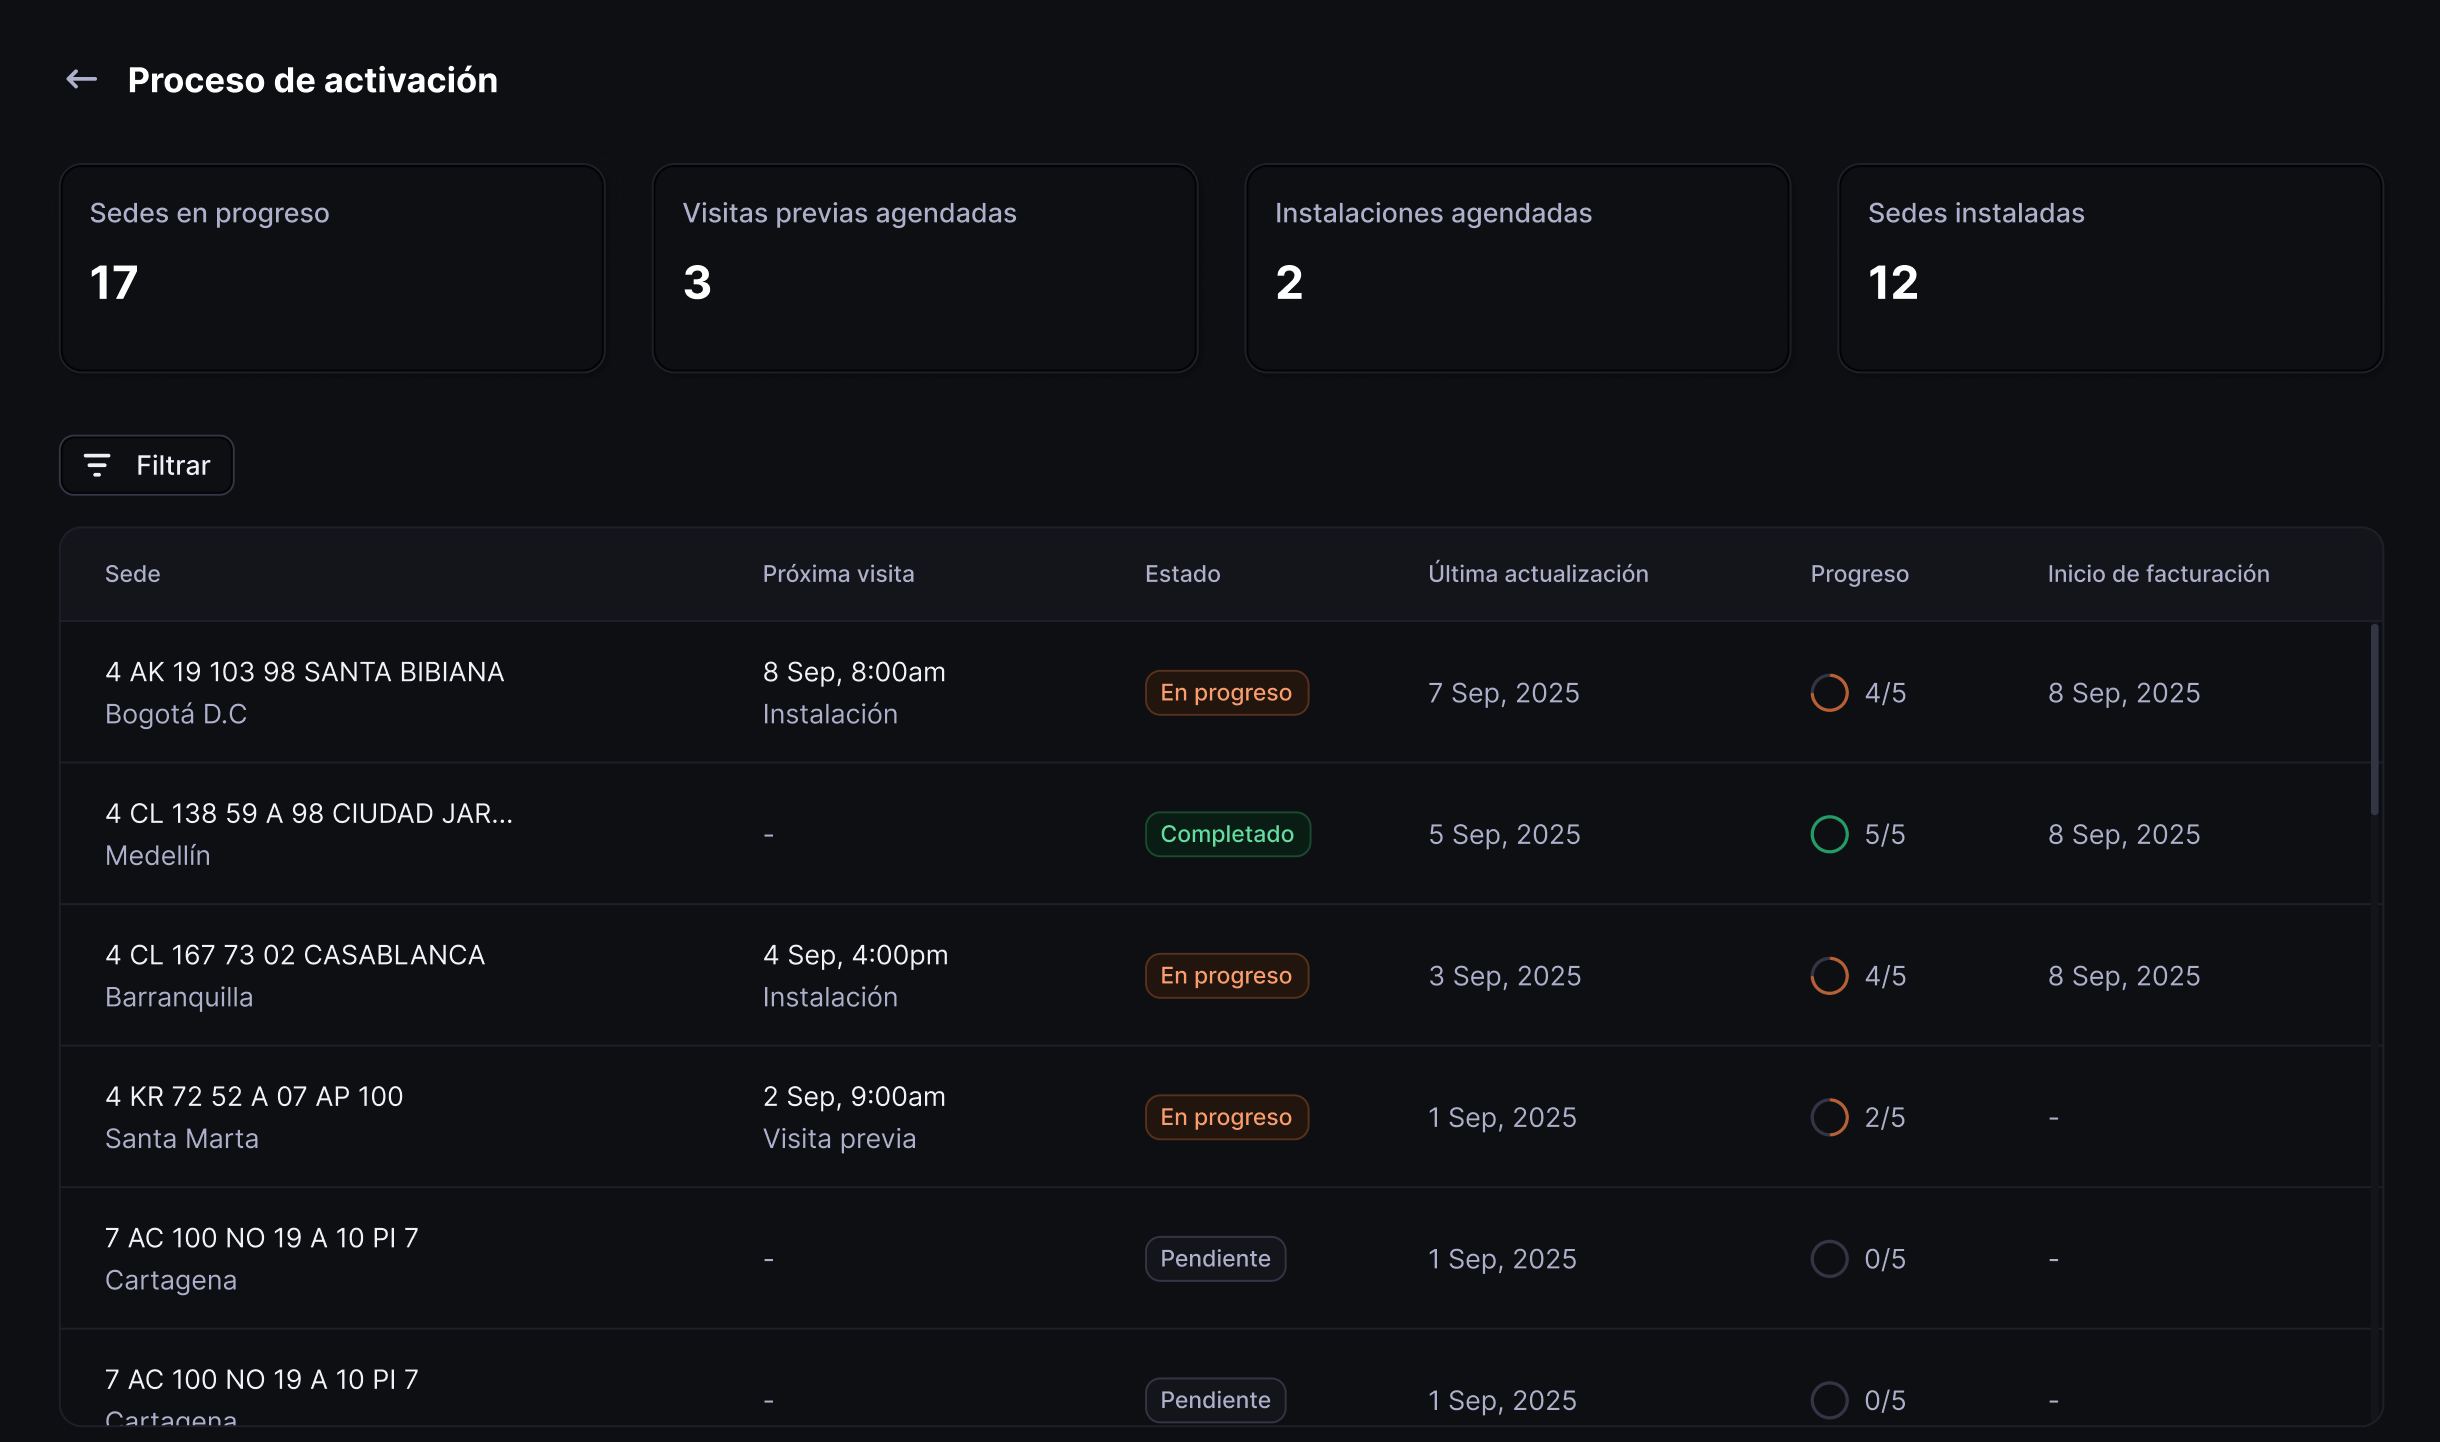Sort by the Última actualización column header
The height and width of the screenshot is (1442, 2440).
coord(1538,574)
